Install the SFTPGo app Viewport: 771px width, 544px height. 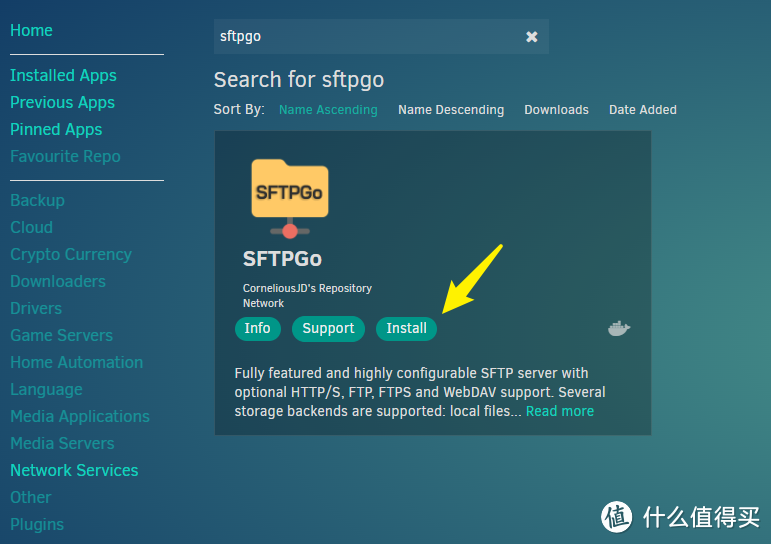point(406,329)
